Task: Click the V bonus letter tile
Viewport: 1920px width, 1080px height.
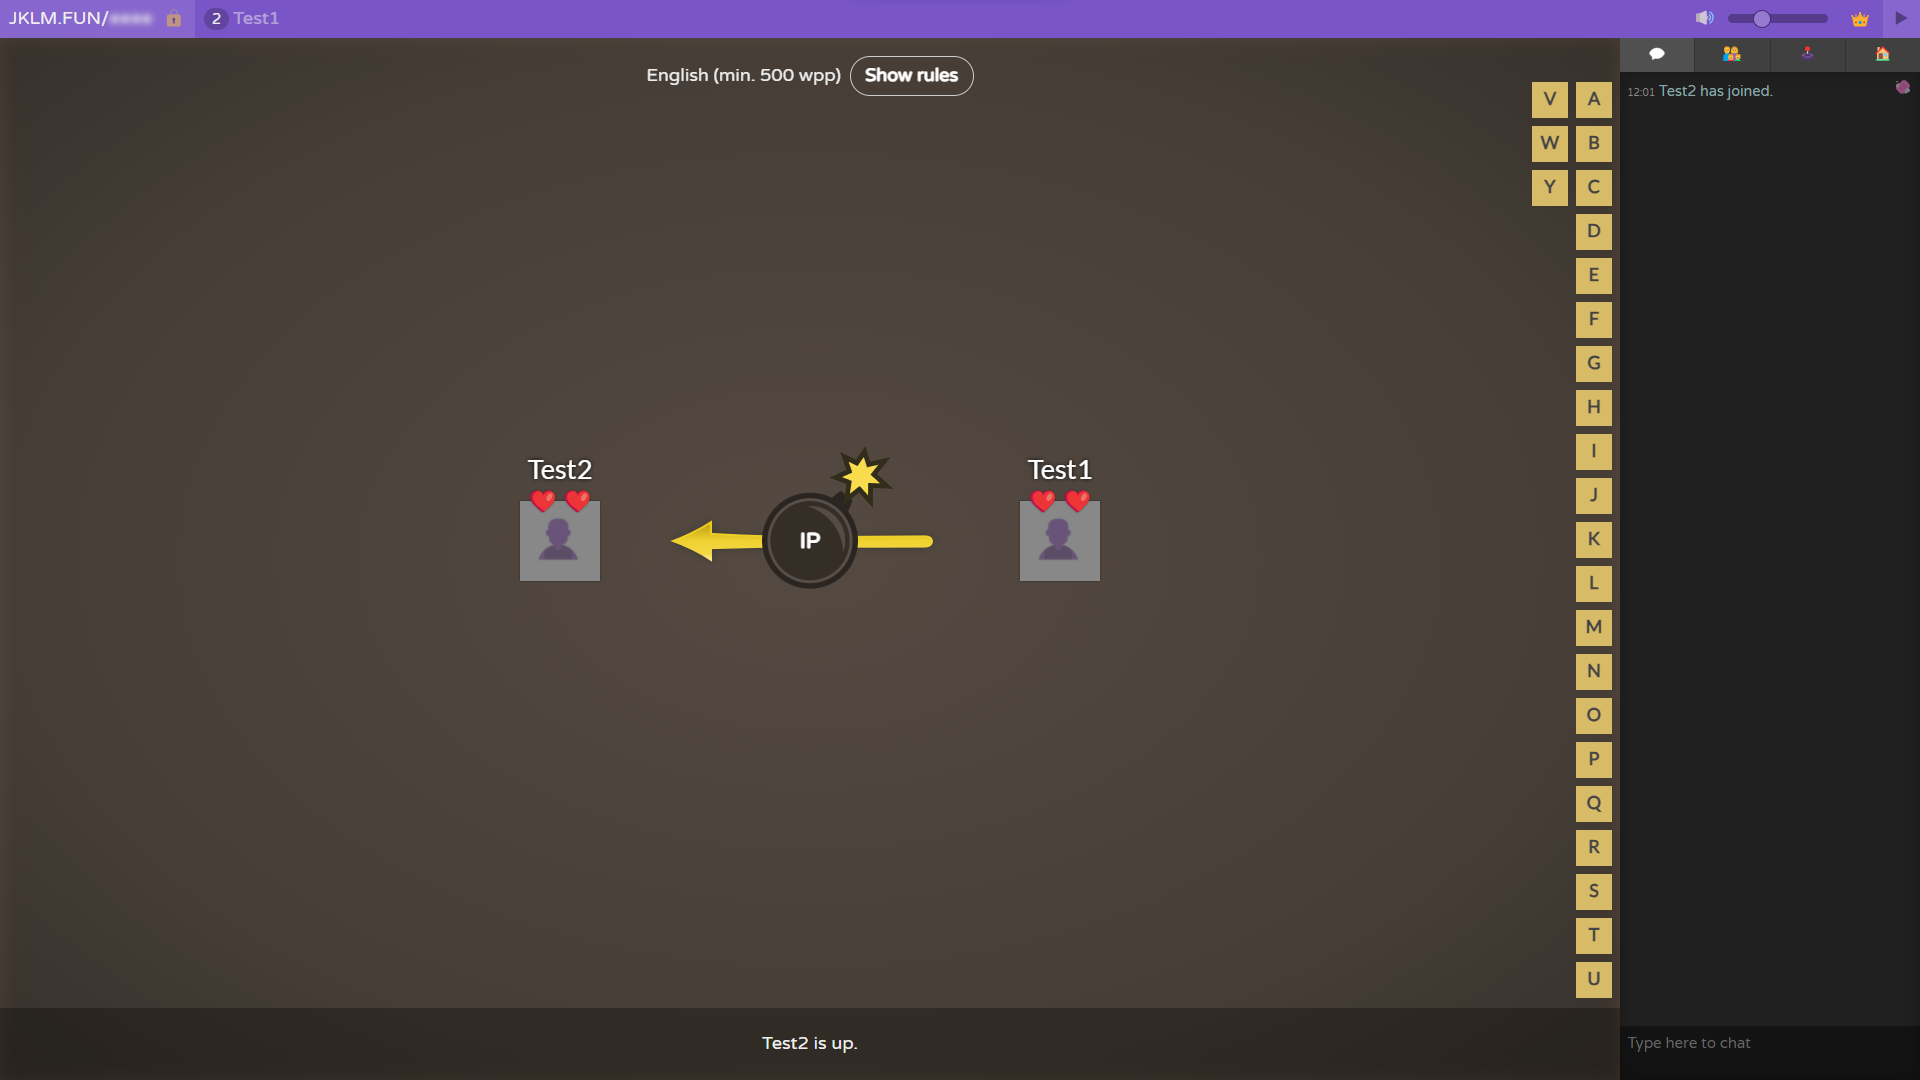Action: [x=1549, y=99]
